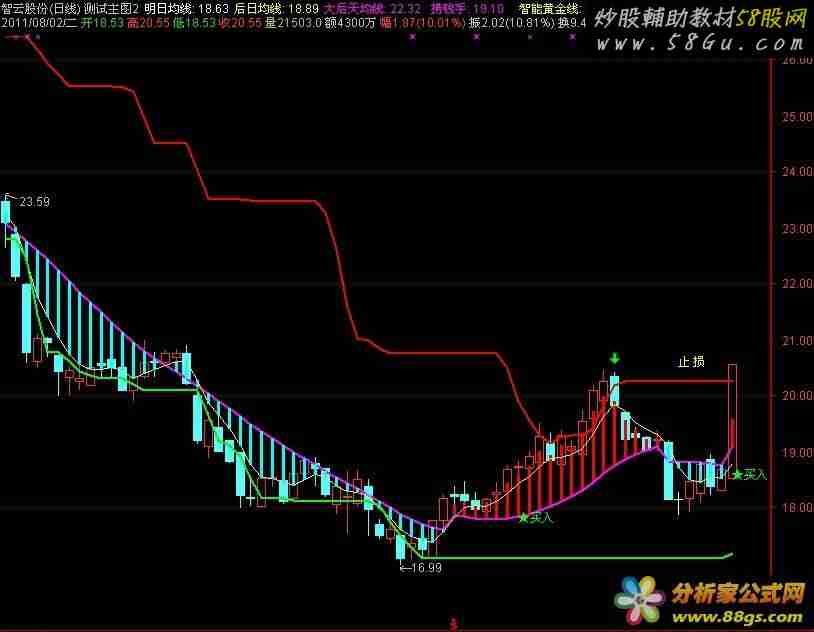814x632 pixels.
Task: Click the first cyan candlestick at 23.59
Action: pos(6,212)
